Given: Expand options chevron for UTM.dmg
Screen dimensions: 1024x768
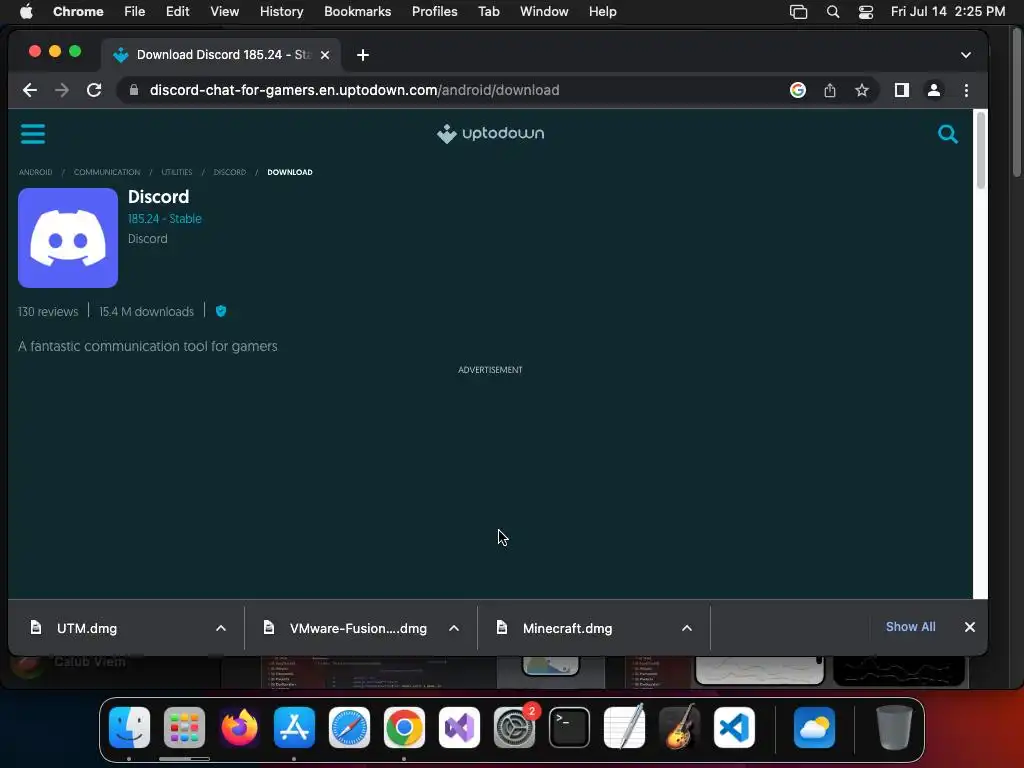Looking at the screenshot, I should point(221,628).
